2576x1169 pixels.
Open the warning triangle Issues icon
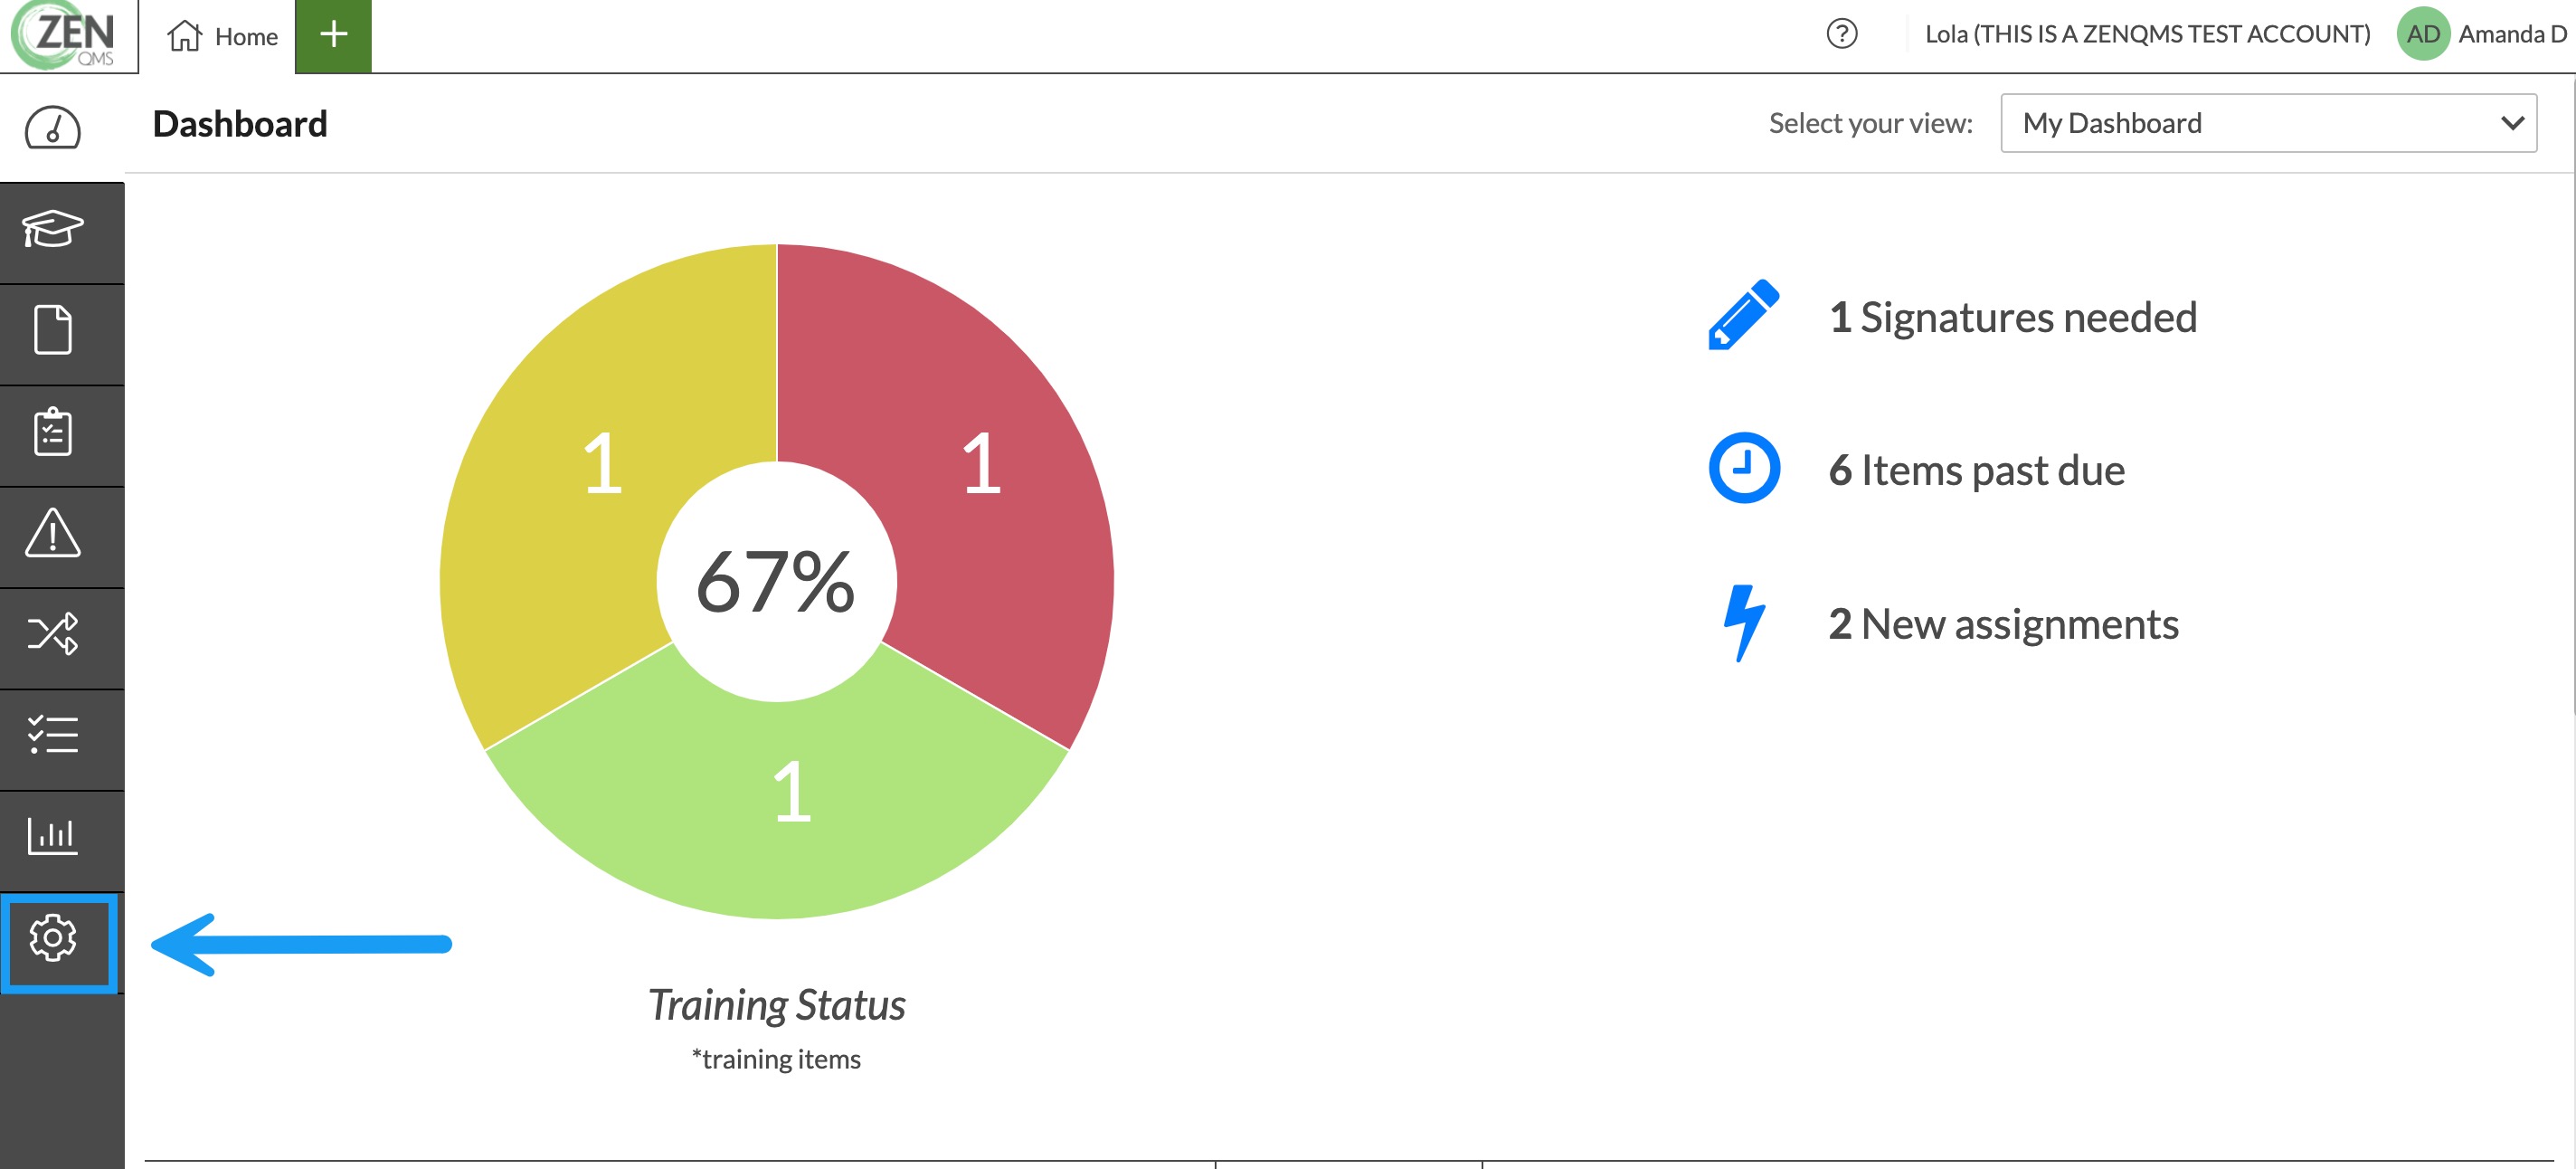(53, 533)
